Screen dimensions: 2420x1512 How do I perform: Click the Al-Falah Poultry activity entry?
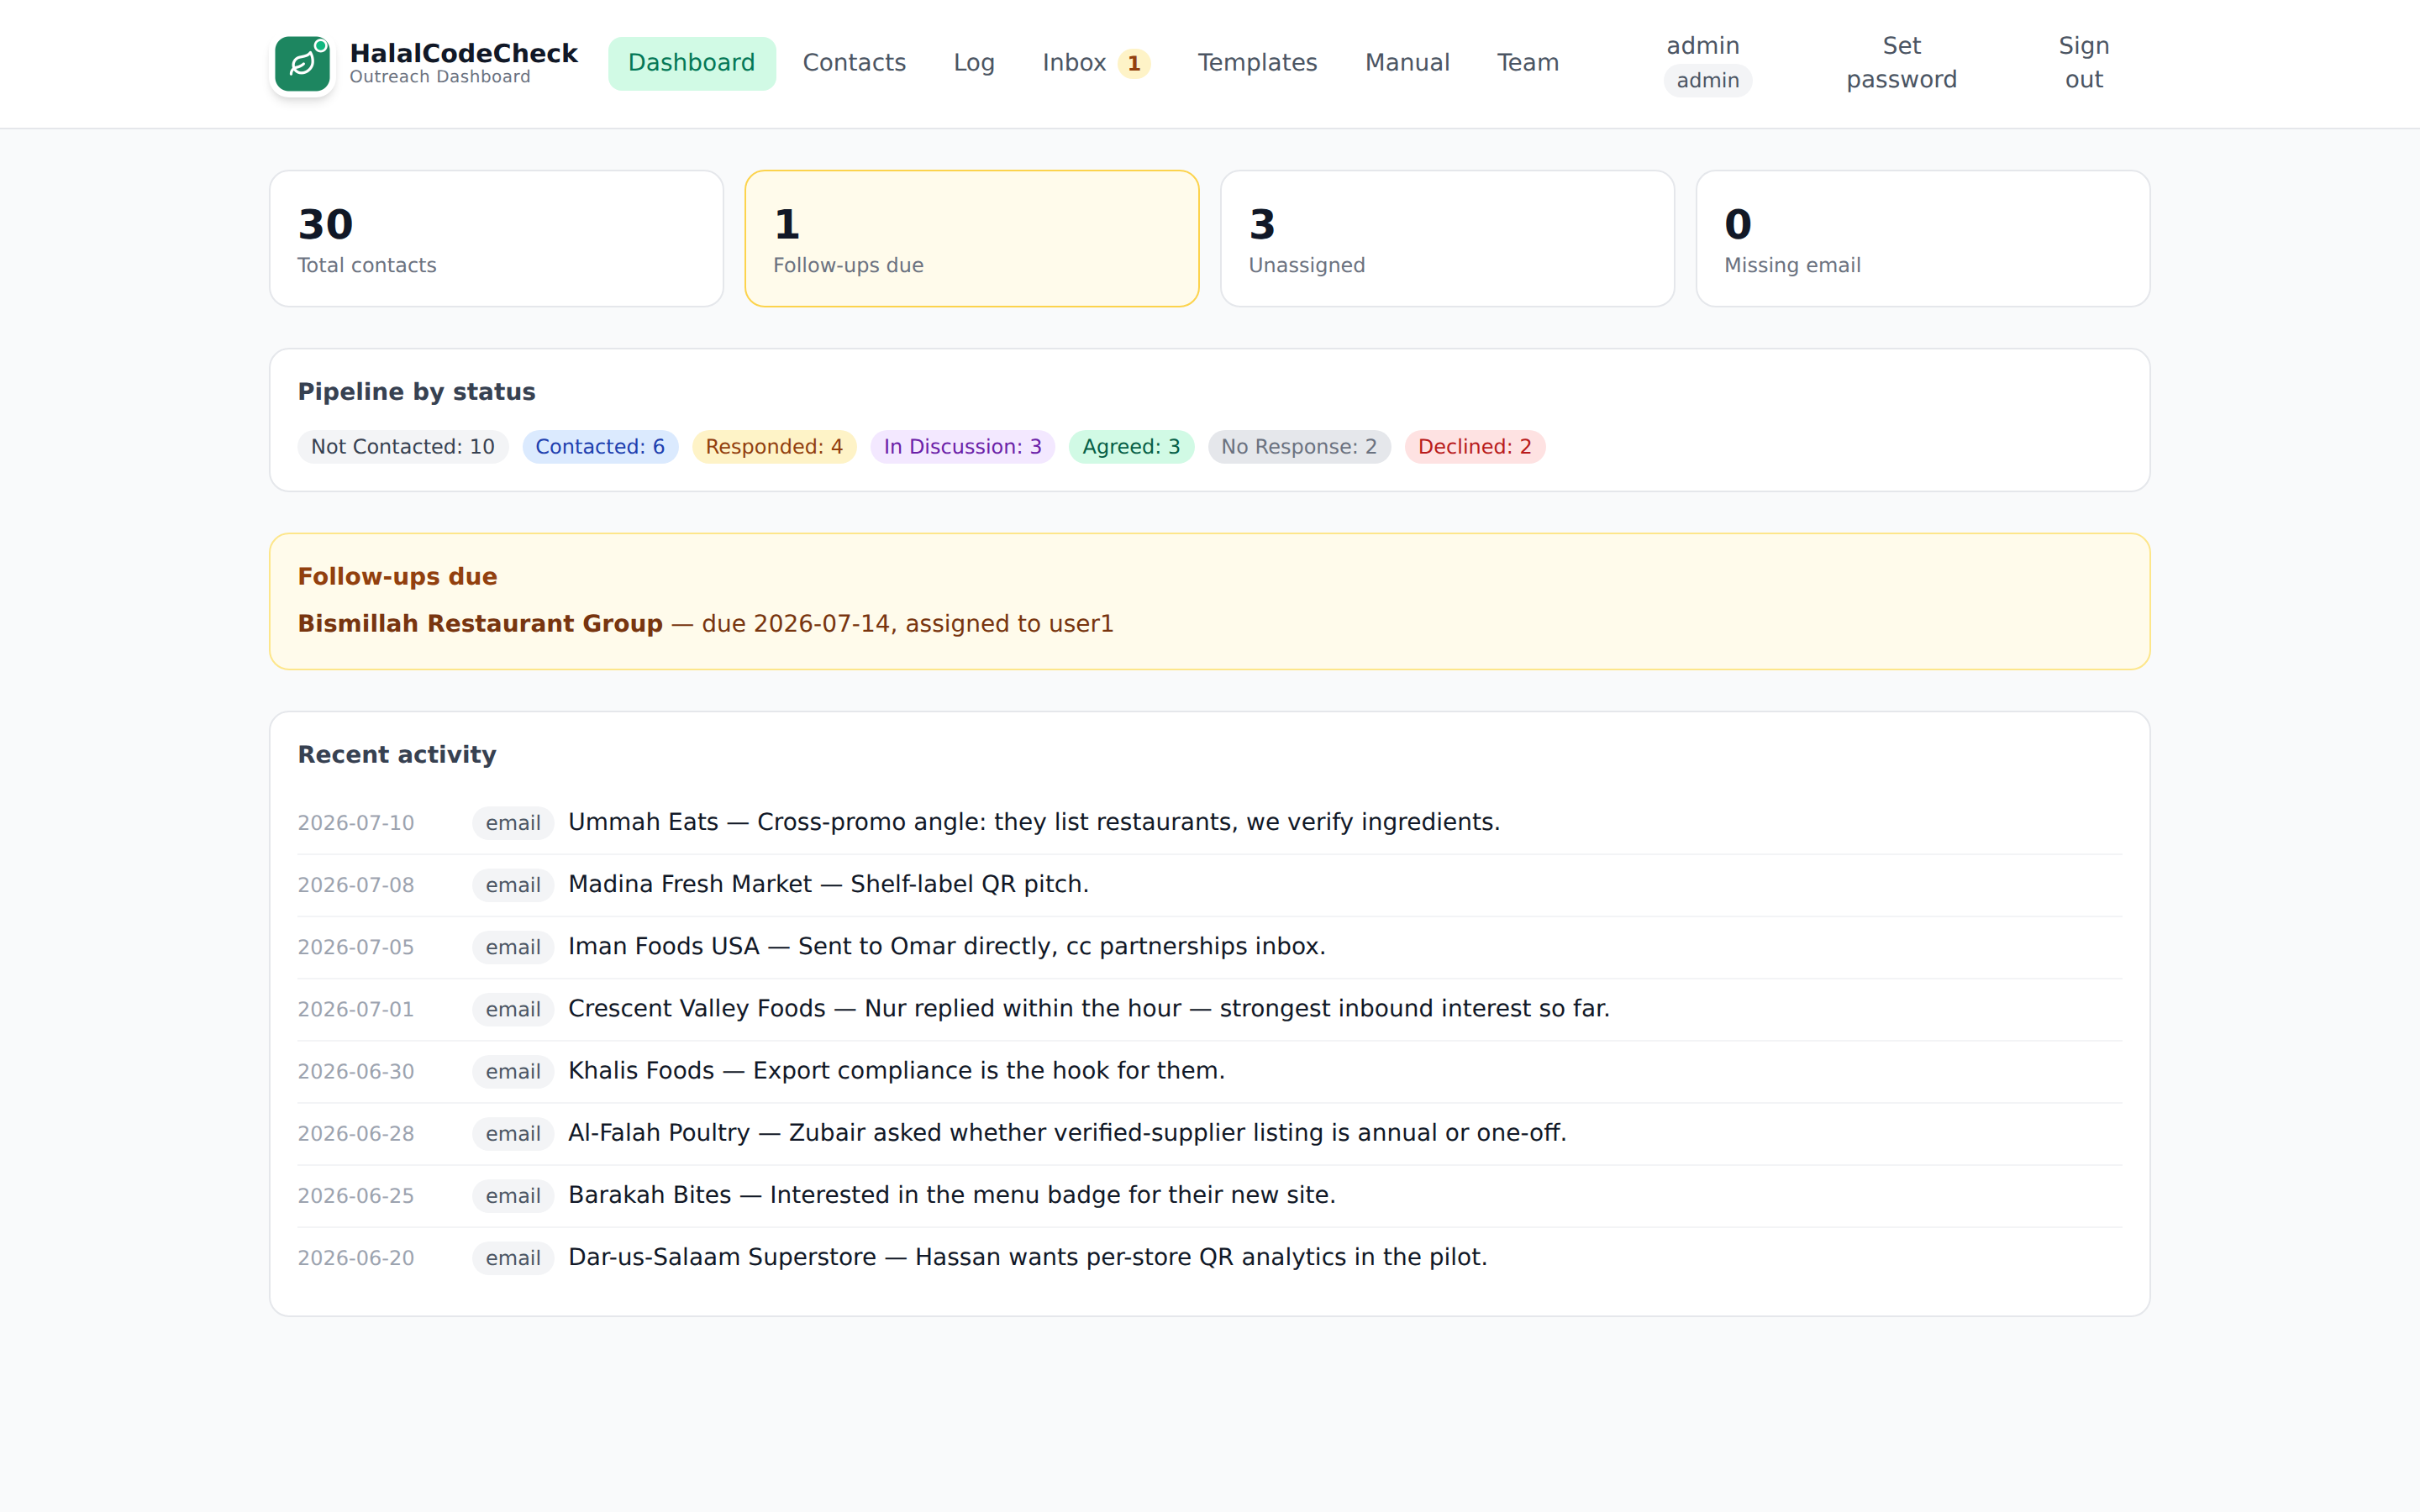tap(1209, 1133)
